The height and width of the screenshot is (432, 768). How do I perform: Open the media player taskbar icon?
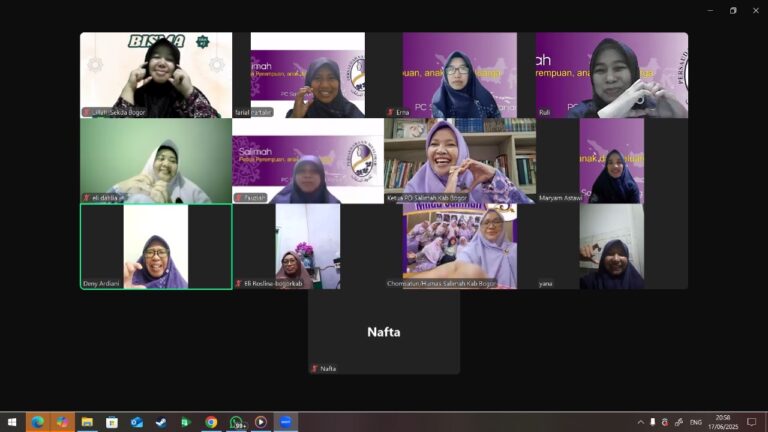[261, 422]
